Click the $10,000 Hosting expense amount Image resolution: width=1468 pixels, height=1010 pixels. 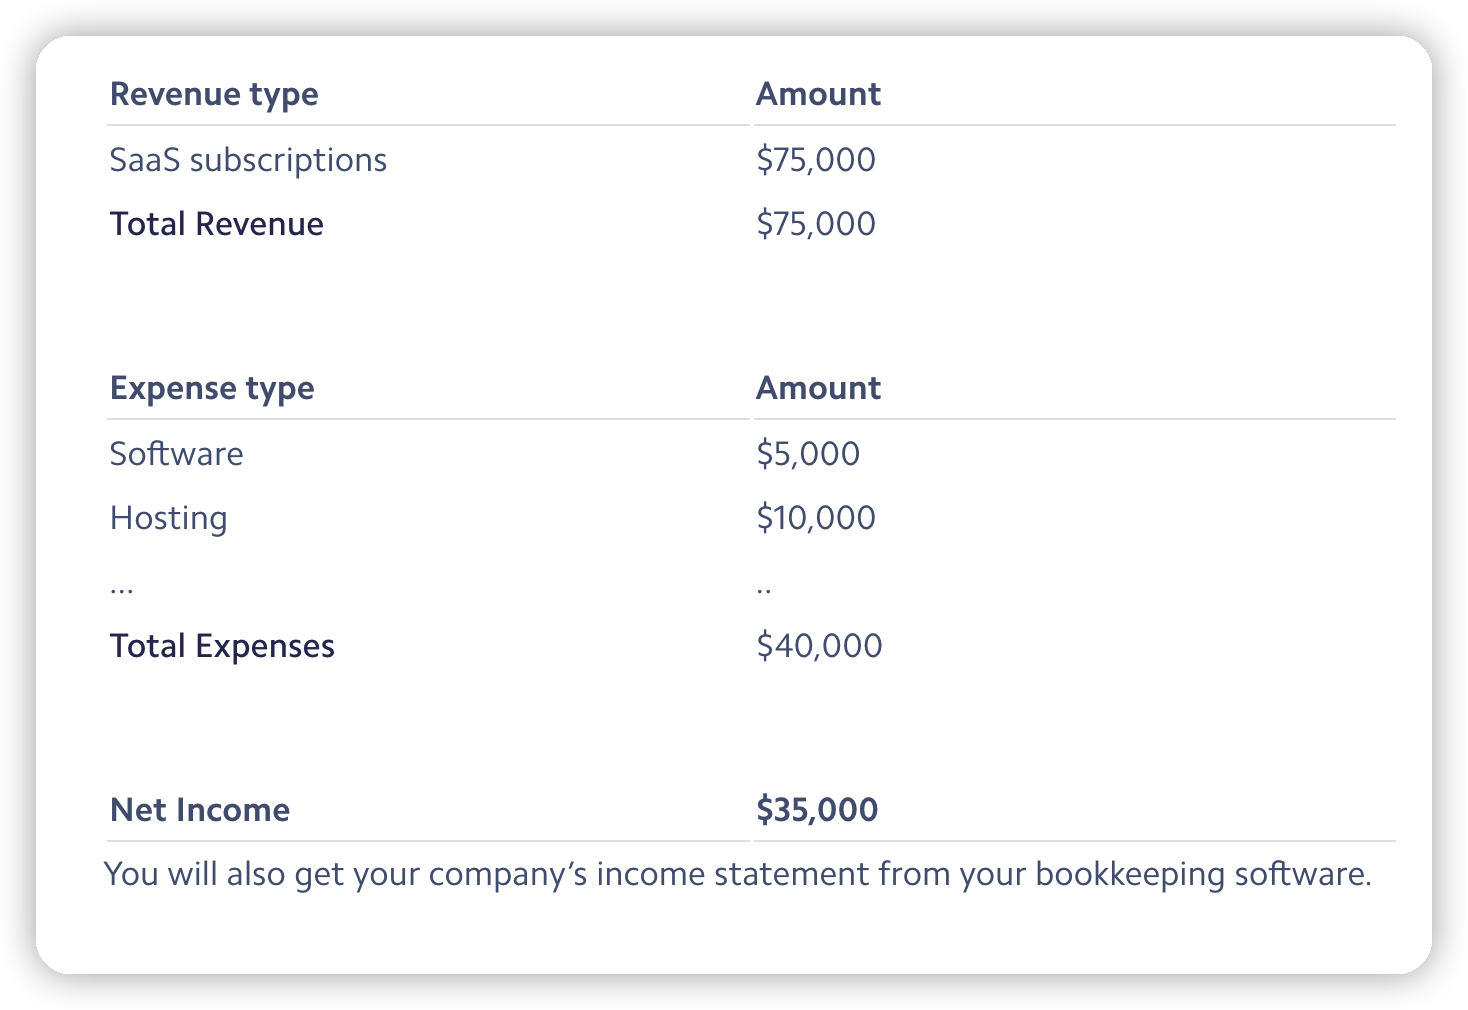(x=815, y=519)
